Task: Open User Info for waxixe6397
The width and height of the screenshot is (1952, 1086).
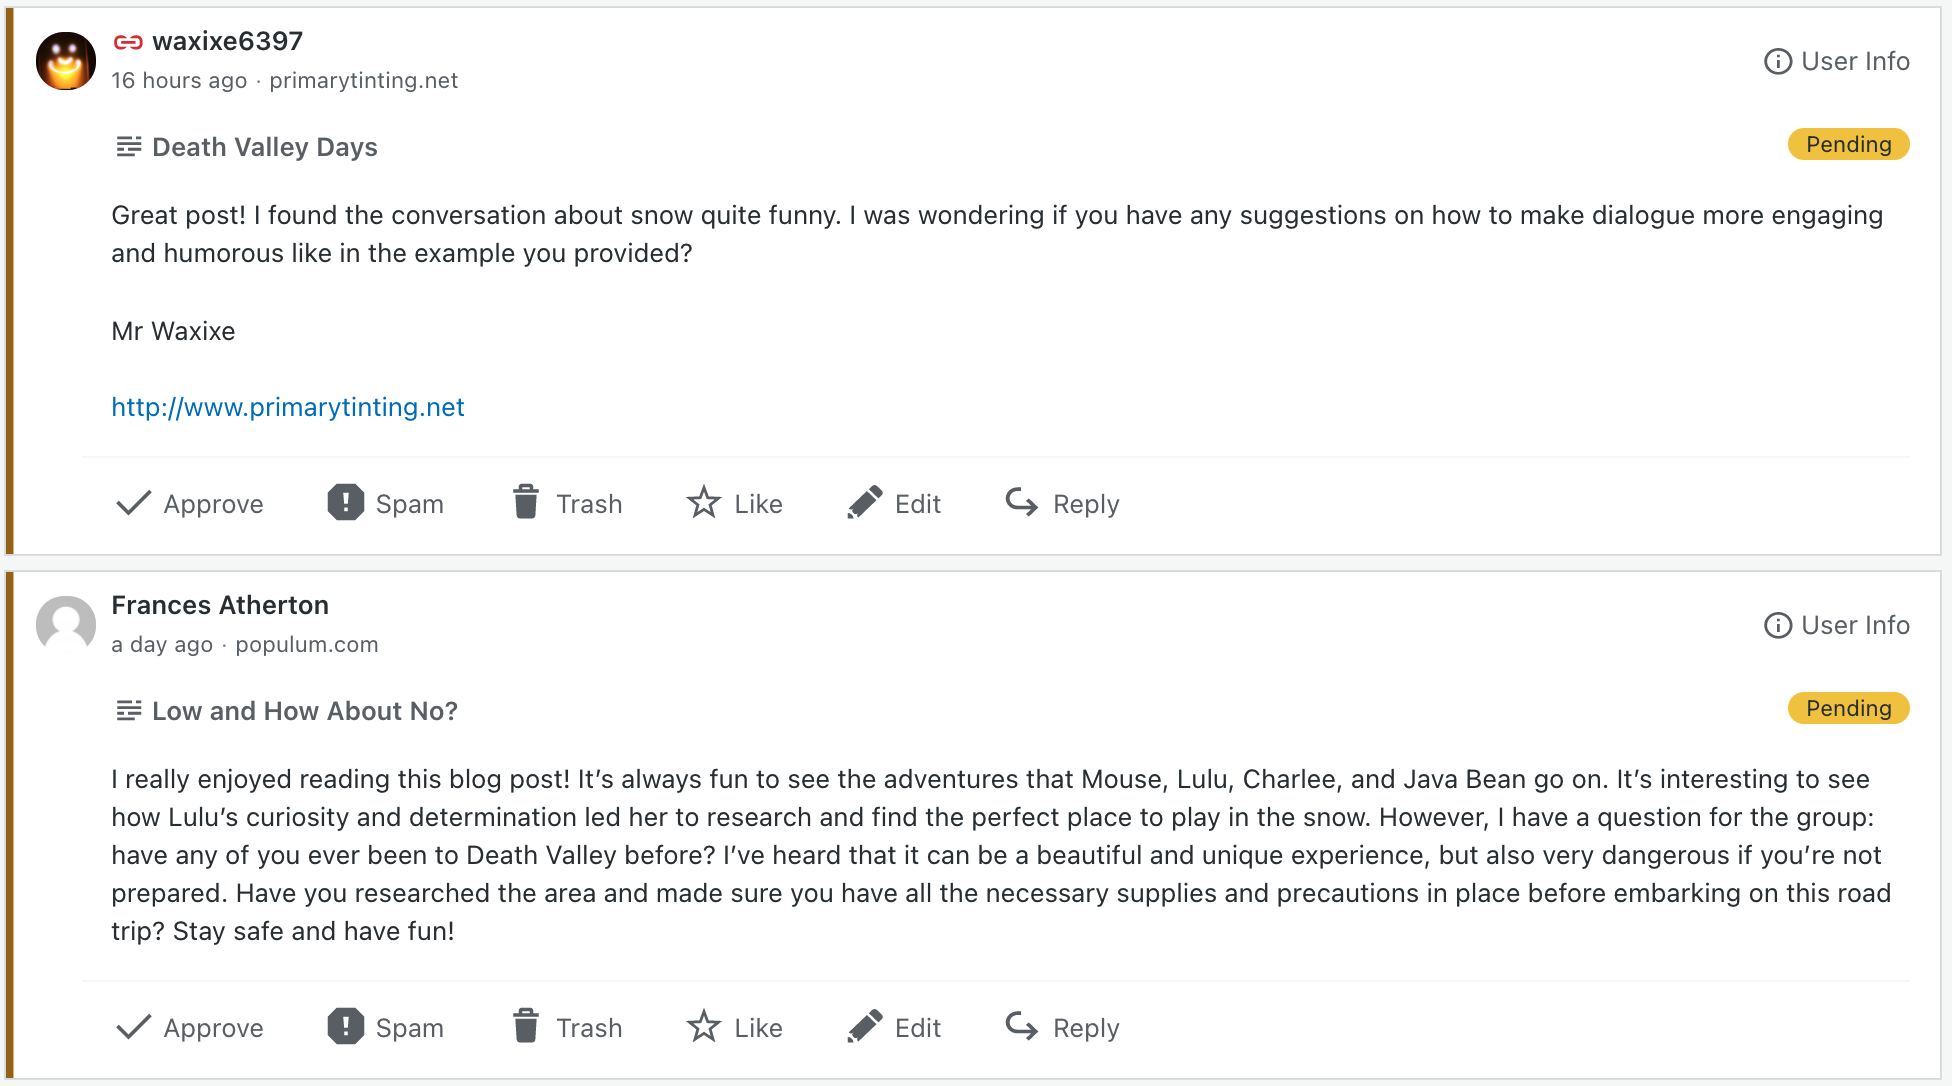Action: pyautogui.click(x=1837, y=62)
